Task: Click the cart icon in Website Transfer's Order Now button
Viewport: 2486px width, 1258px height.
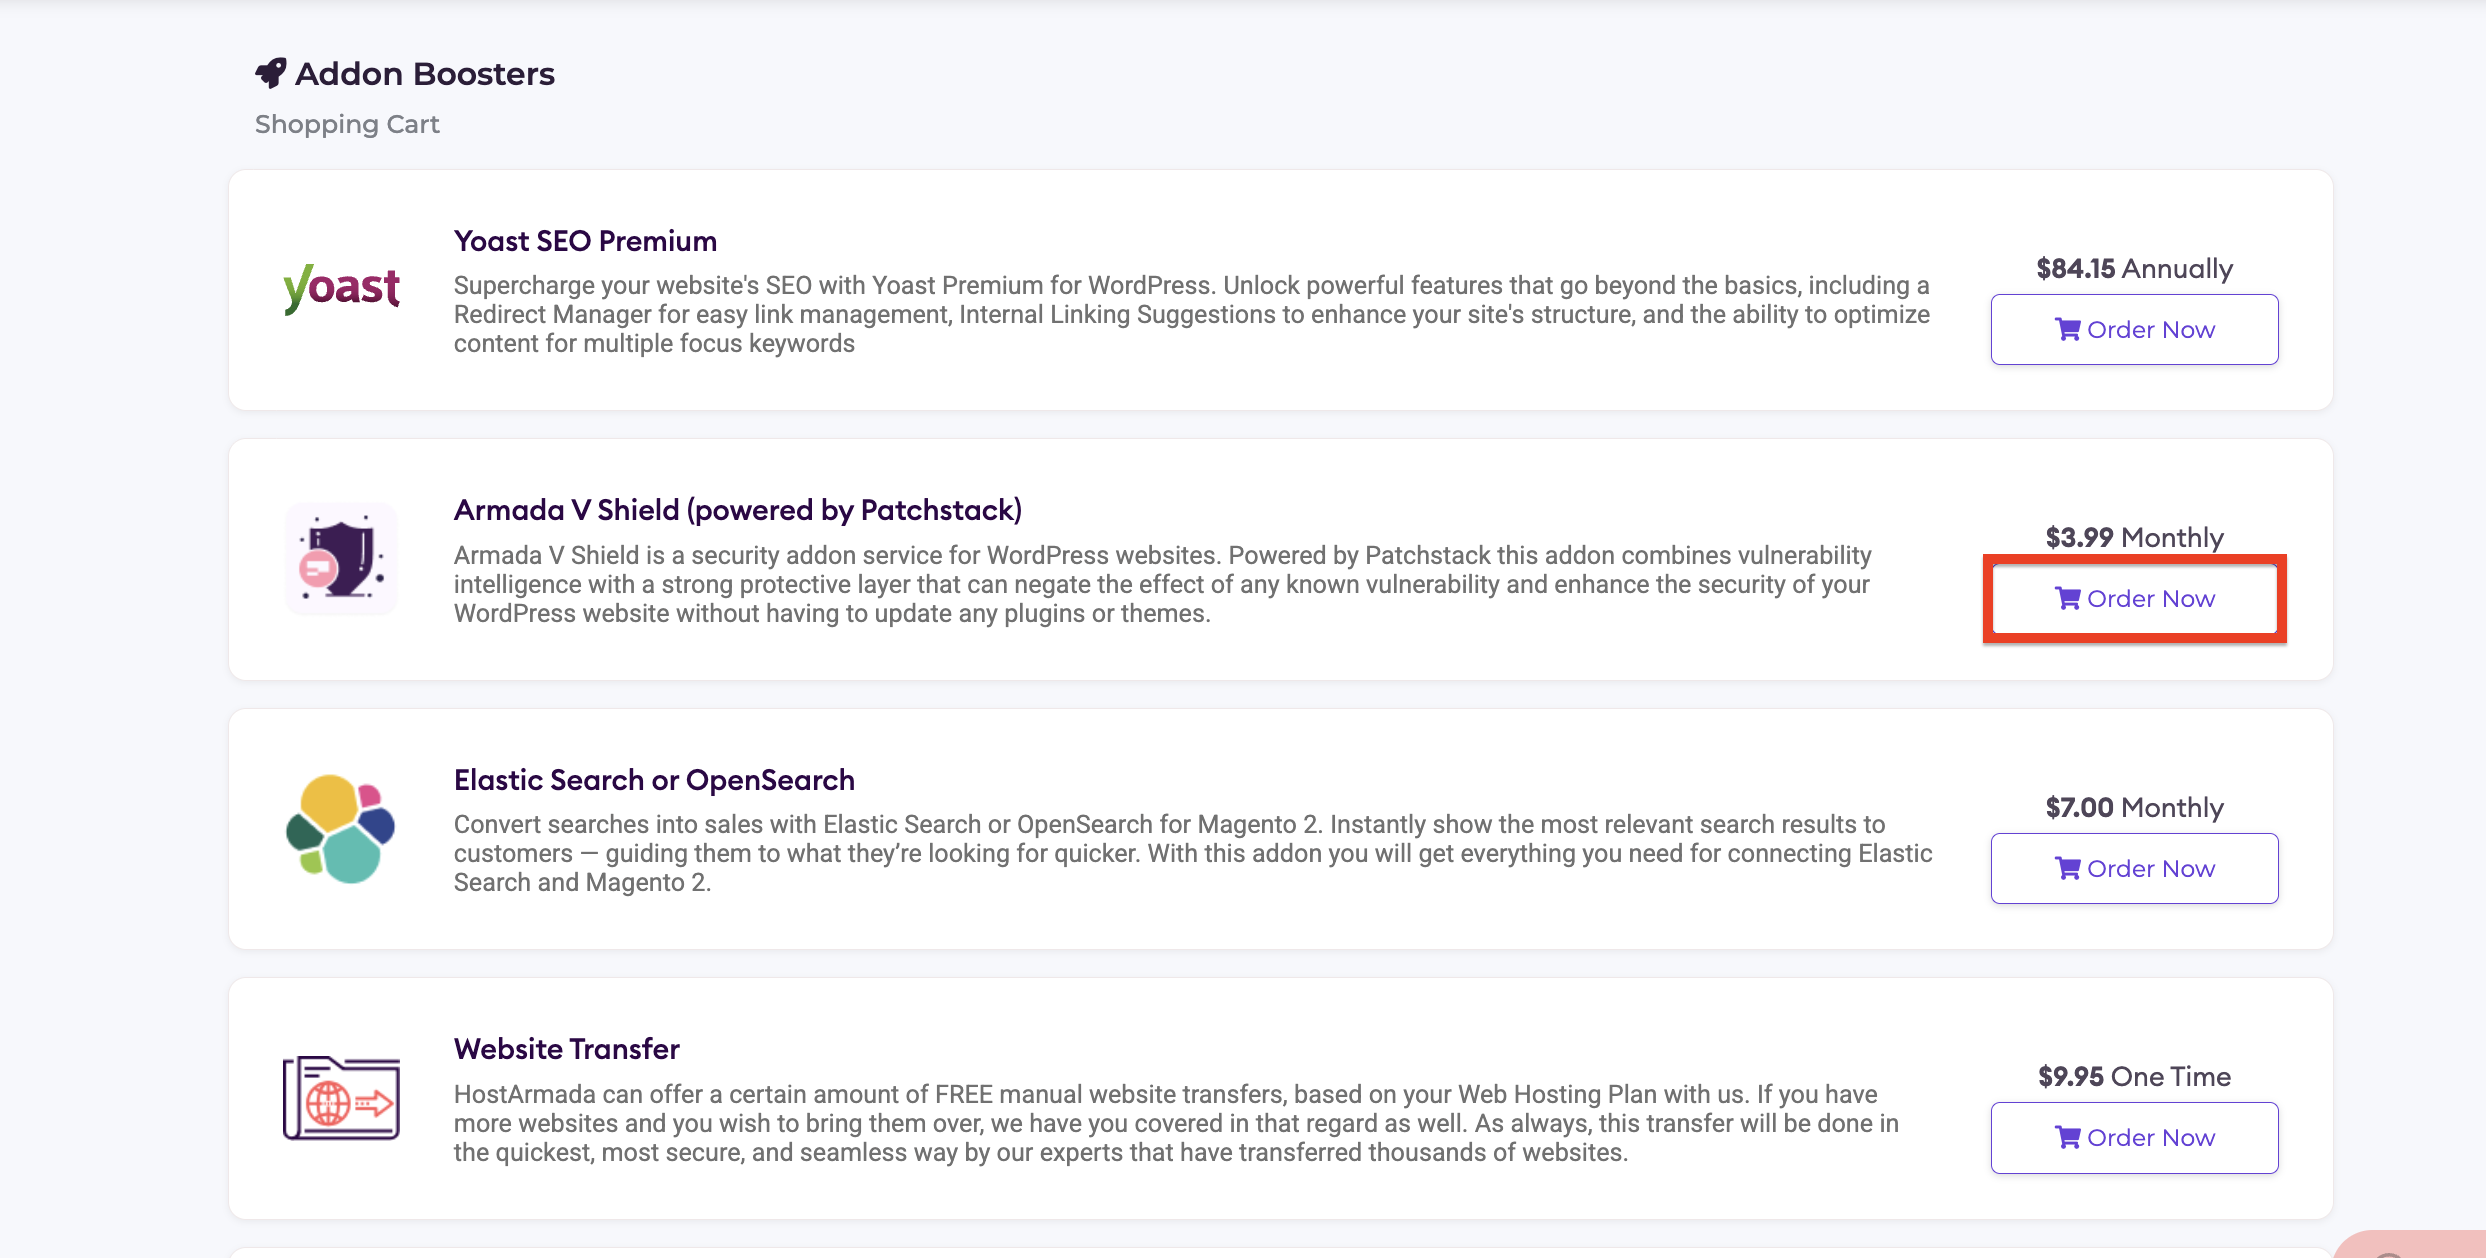Action: tap(2068, 1137)
